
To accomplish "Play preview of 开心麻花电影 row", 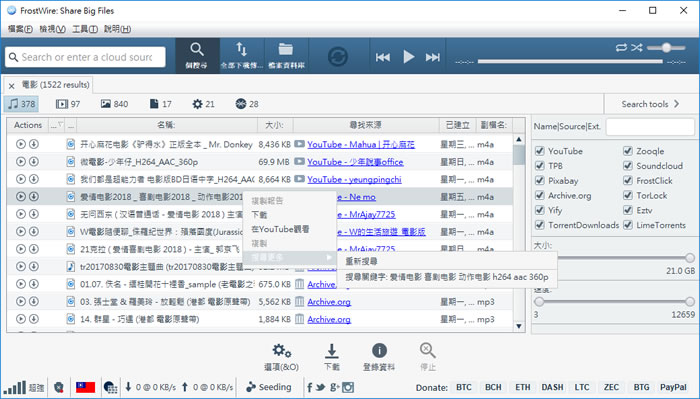I will click(21, 144).
